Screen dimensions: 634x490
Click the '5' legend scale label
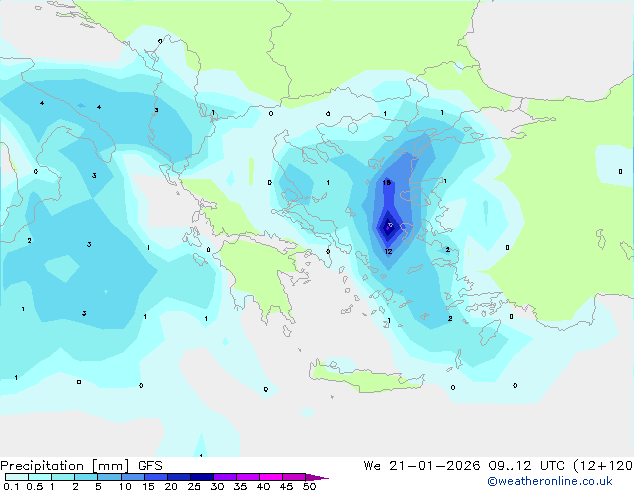click(x=98, y=486)
